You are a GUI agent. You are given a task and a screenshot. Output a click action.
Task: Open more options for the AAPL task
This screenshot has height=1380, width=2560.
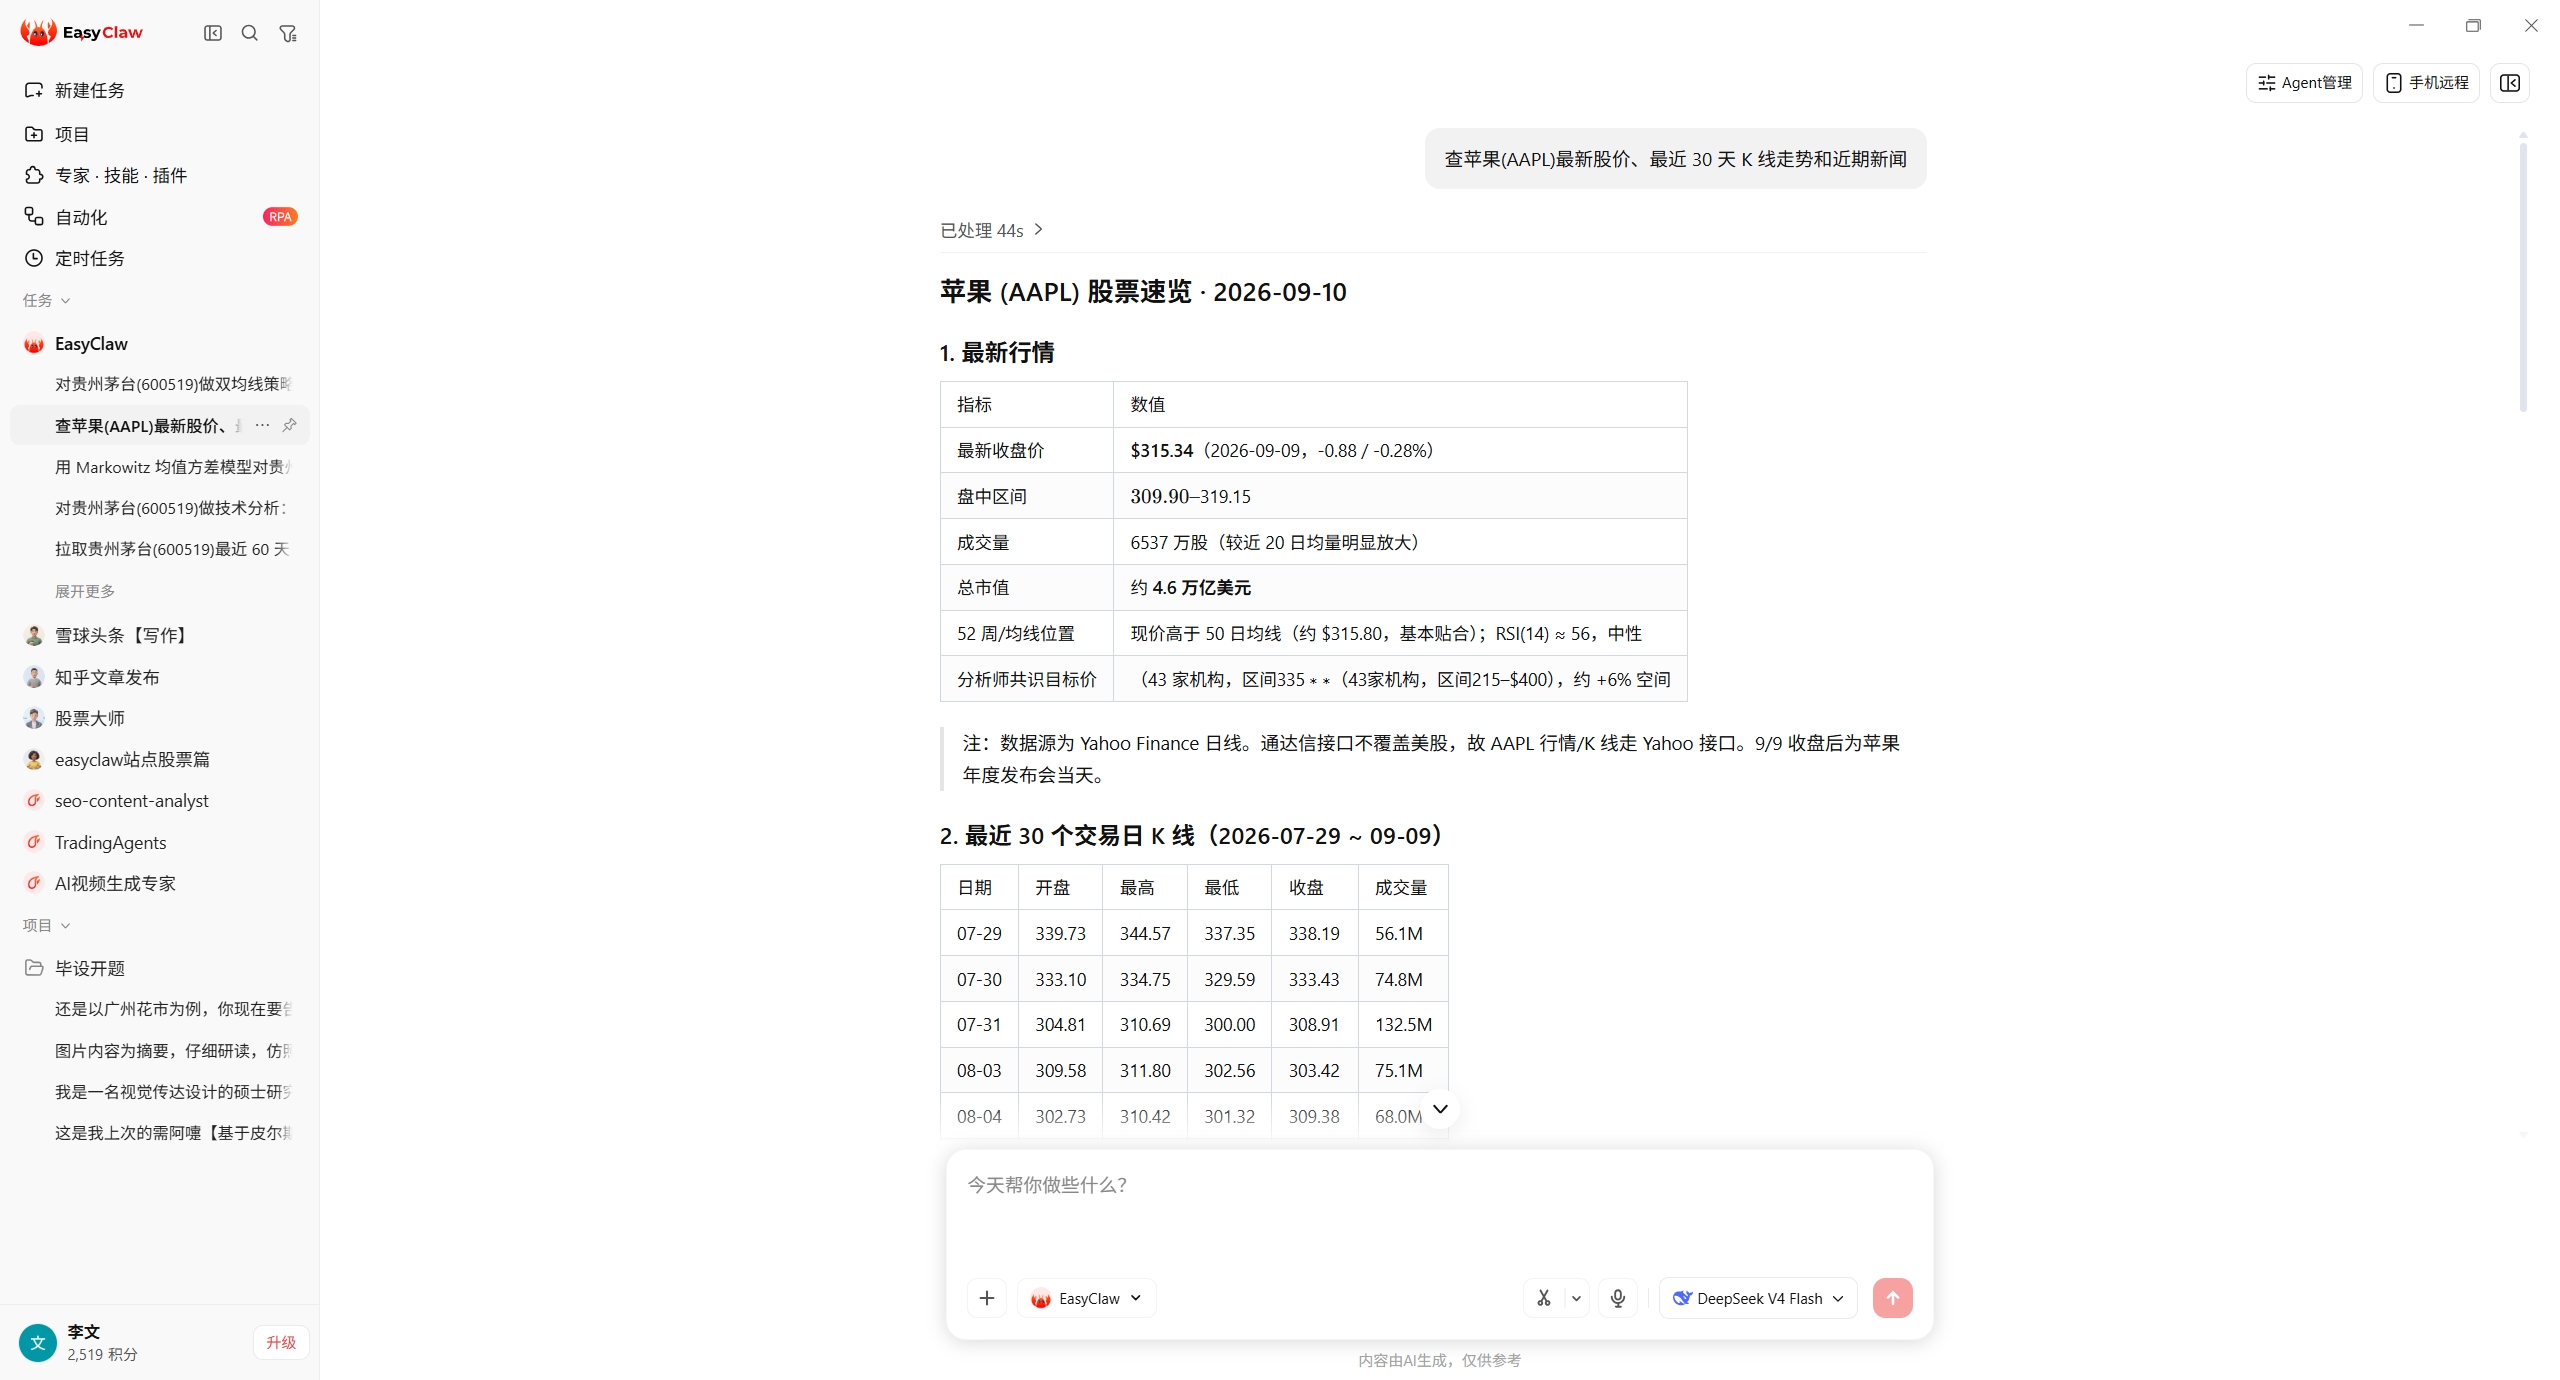click(262, 425)
